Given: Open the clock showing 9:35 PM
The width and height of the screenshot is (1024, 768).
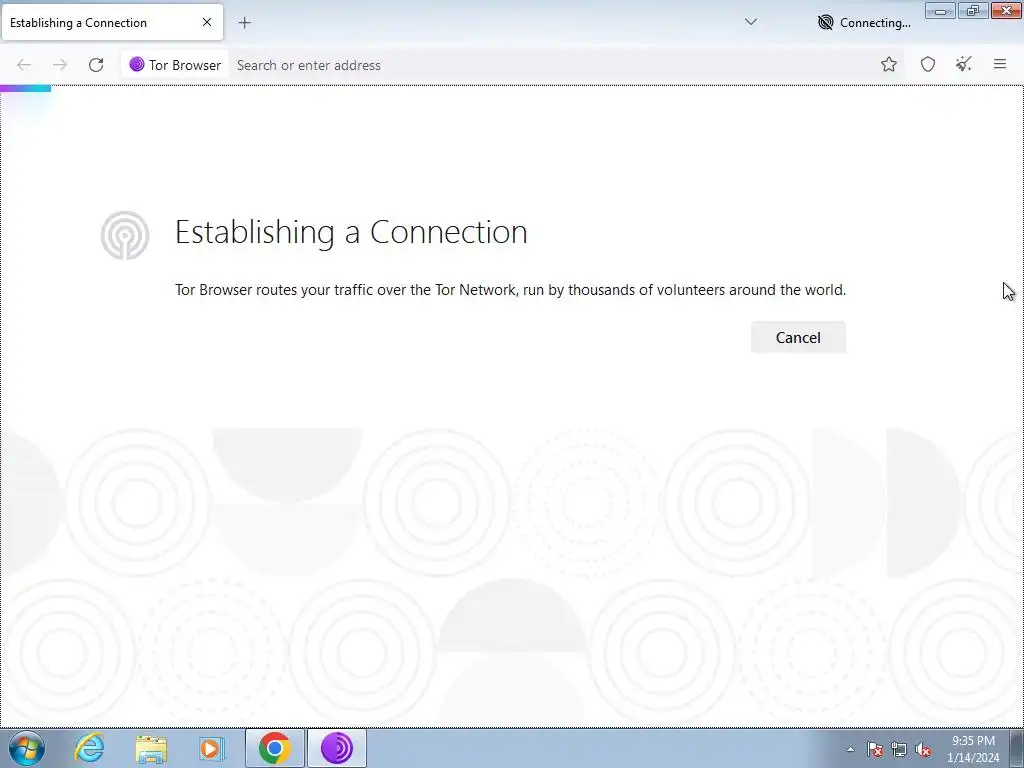Looking at the screenshot, I should point(973,749).
